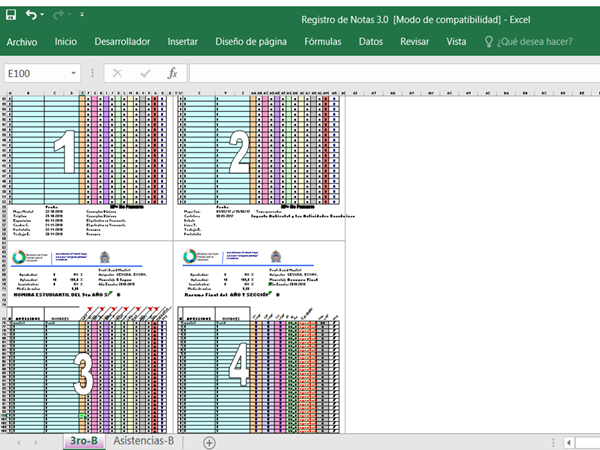This screenshot has height=450, width=600.
Task: Select the 3ro-B sheet tab
Action: (84, 440)
